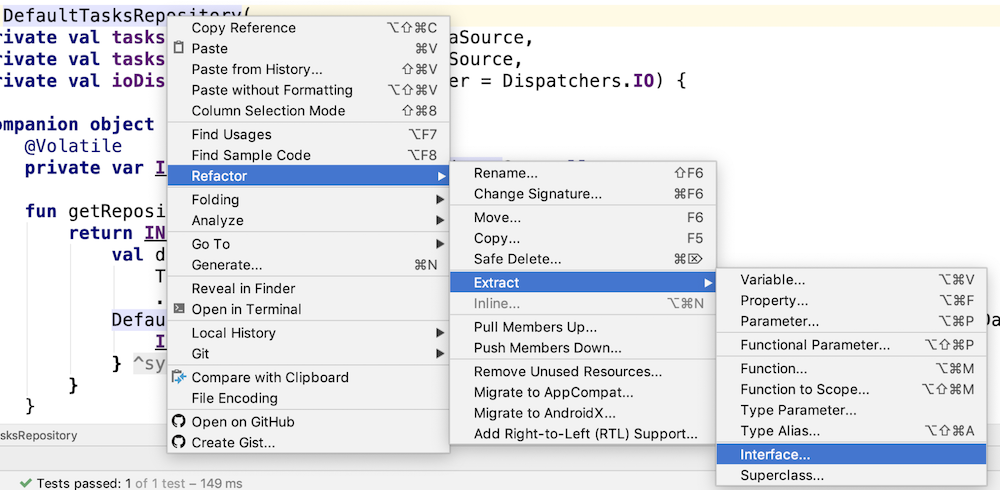Click the Open in Terminal icon
This screenshot has width=1000, height=490.
pyautogui.click(x=179, y=309)
